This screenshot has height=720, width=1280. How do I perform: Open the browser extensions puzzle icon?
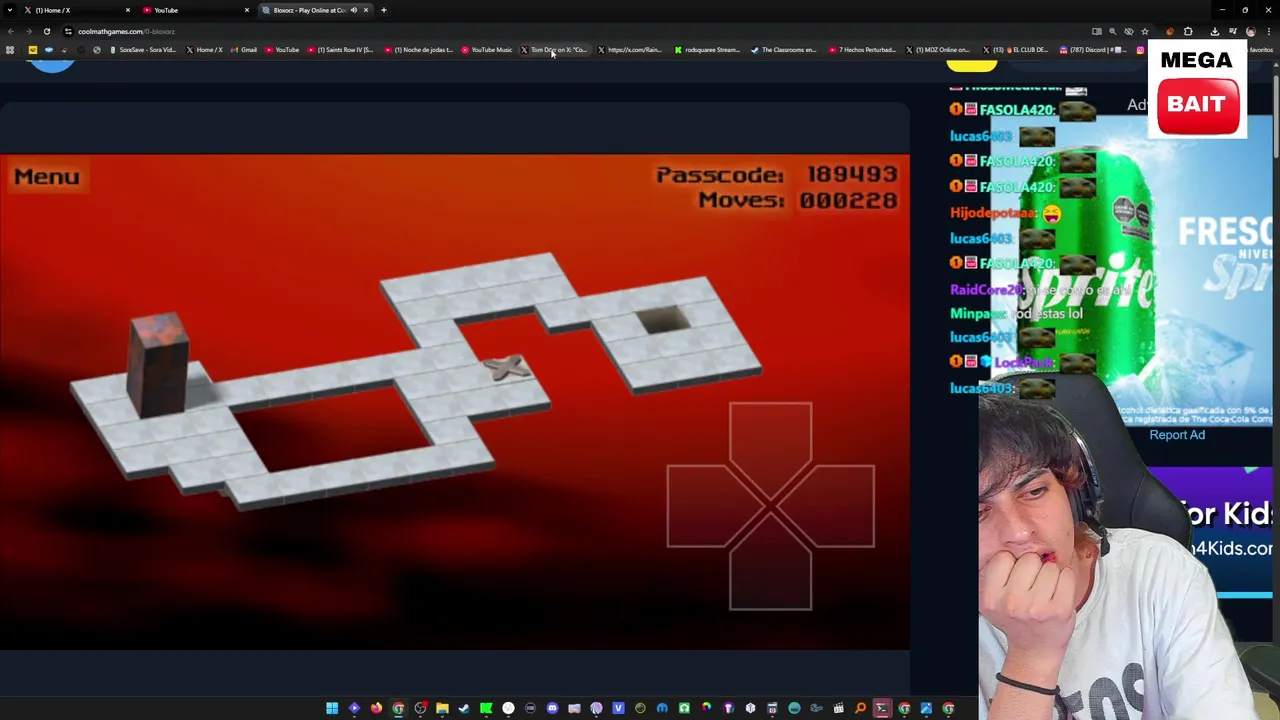1188,31
